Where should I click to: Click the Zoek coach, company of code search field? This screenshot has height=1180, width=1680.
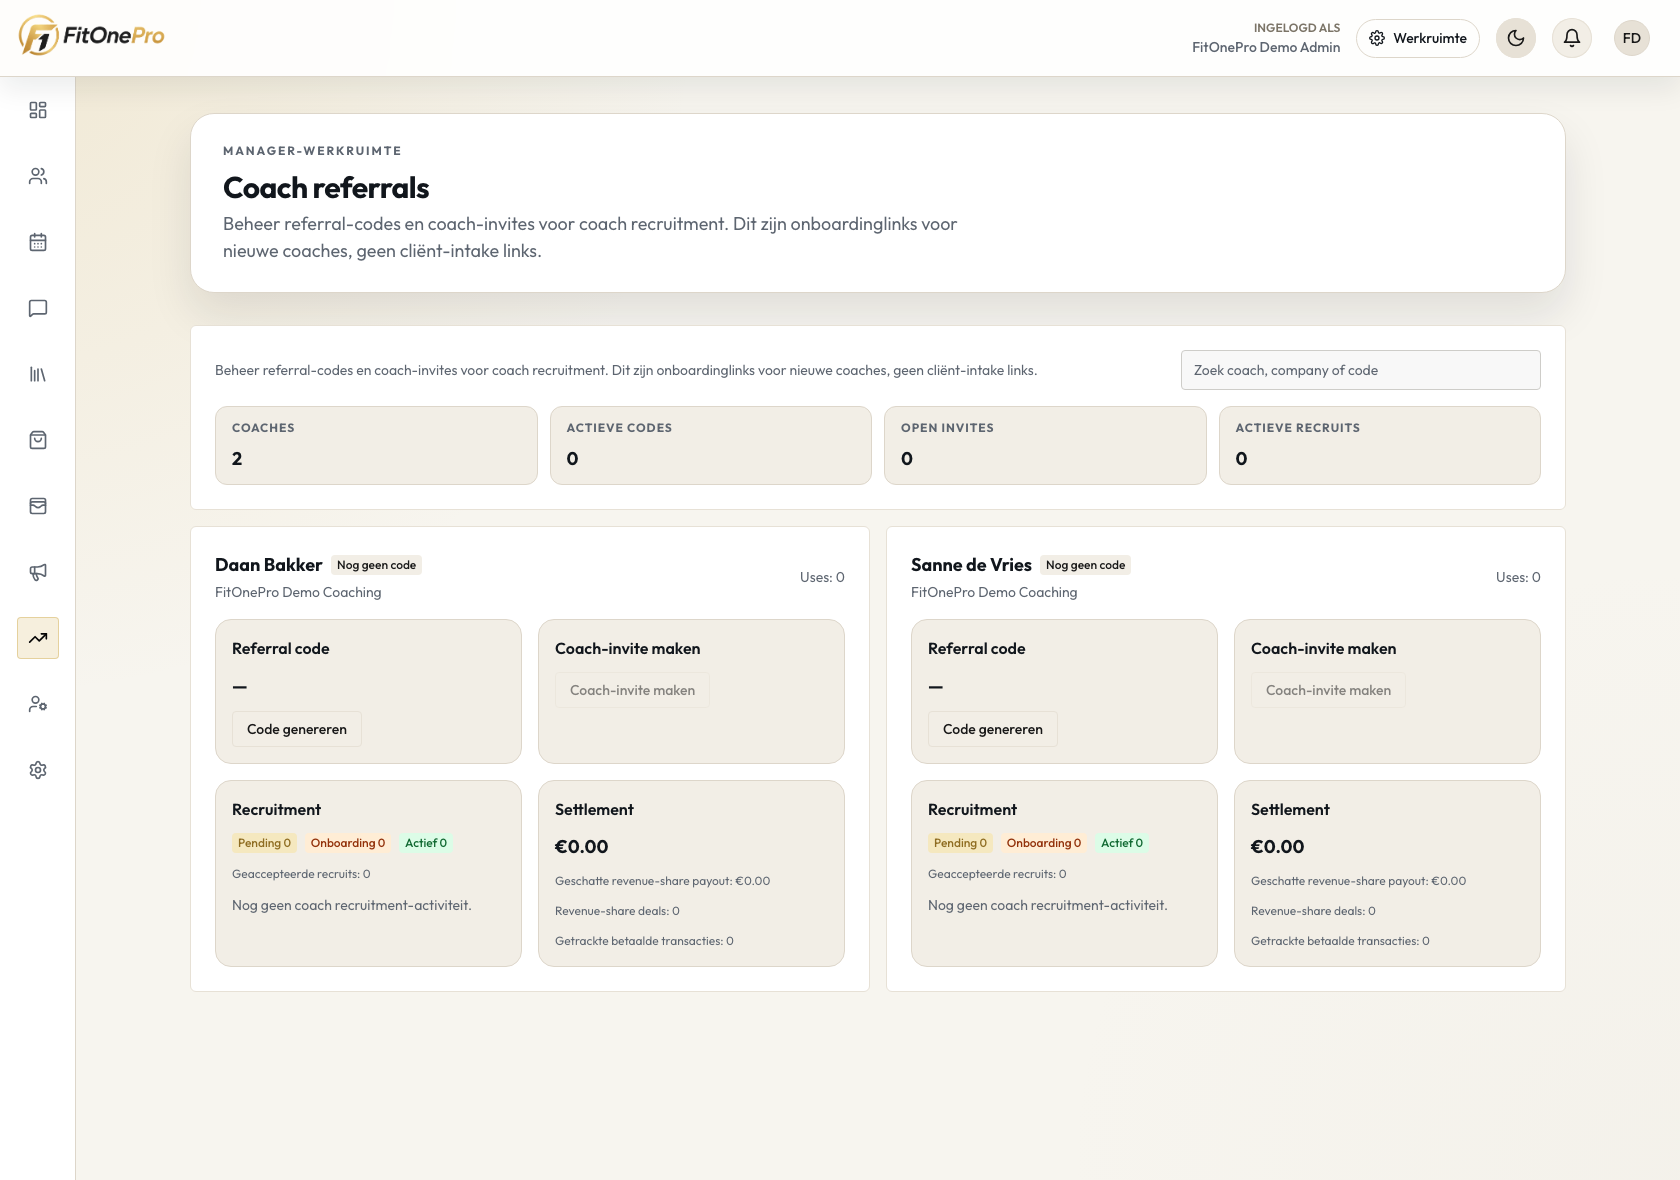1360,370
